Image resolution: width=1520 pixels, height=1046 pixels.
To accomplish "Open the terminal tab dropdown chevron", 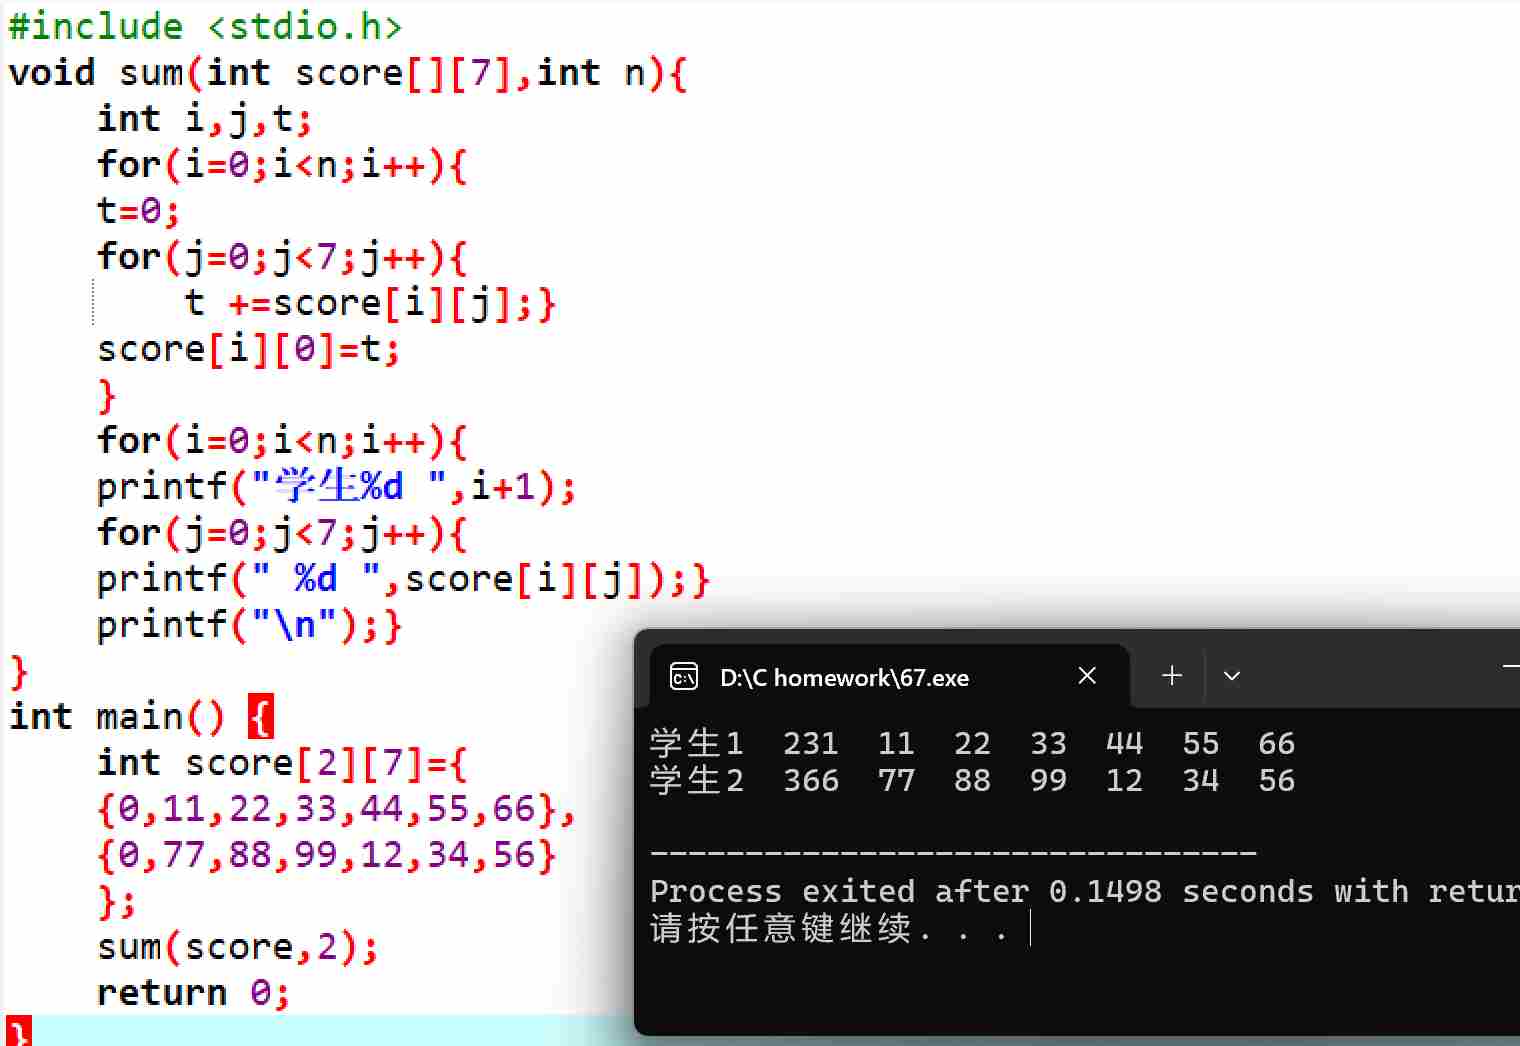I will [x=1232, y=676].
